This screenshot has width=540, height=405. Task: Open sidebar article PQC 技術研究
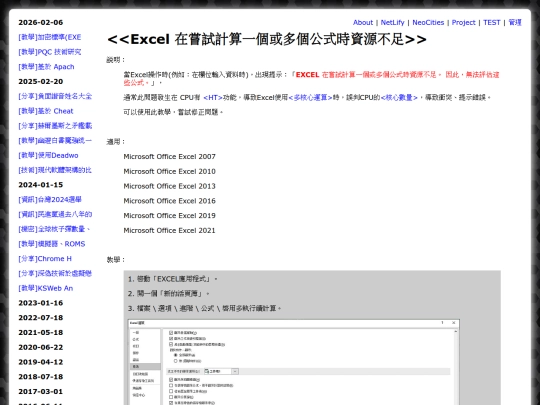(50, 52)
